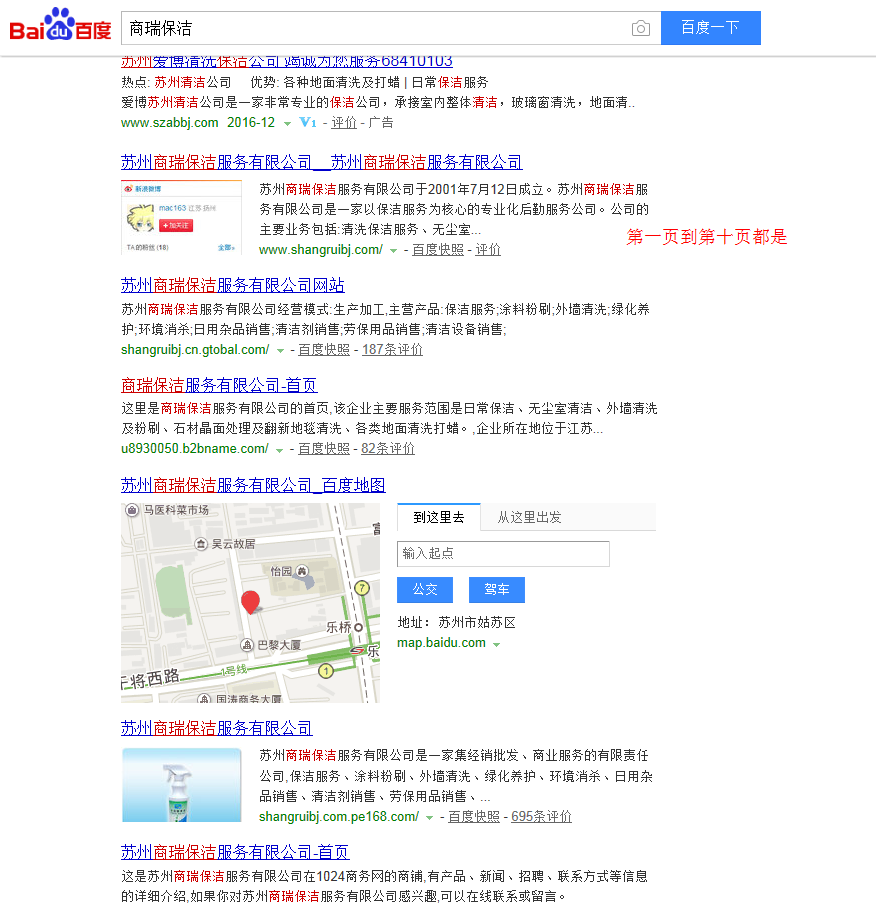Click subway line 1 badge on map
The width and height of the screenshot is (876, 910).
click(326, 671)
